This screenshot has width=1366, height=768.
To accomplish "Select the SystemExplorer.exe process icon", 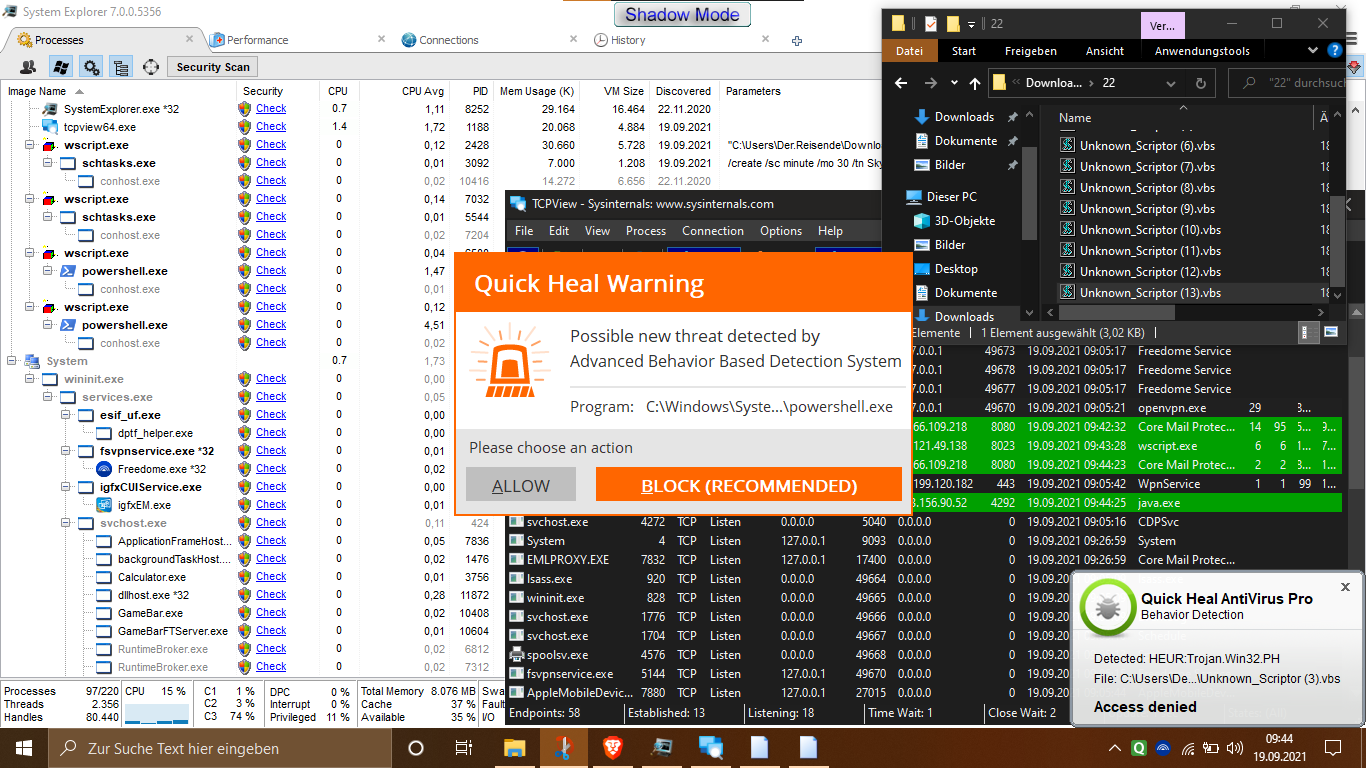I will point(51,109).
